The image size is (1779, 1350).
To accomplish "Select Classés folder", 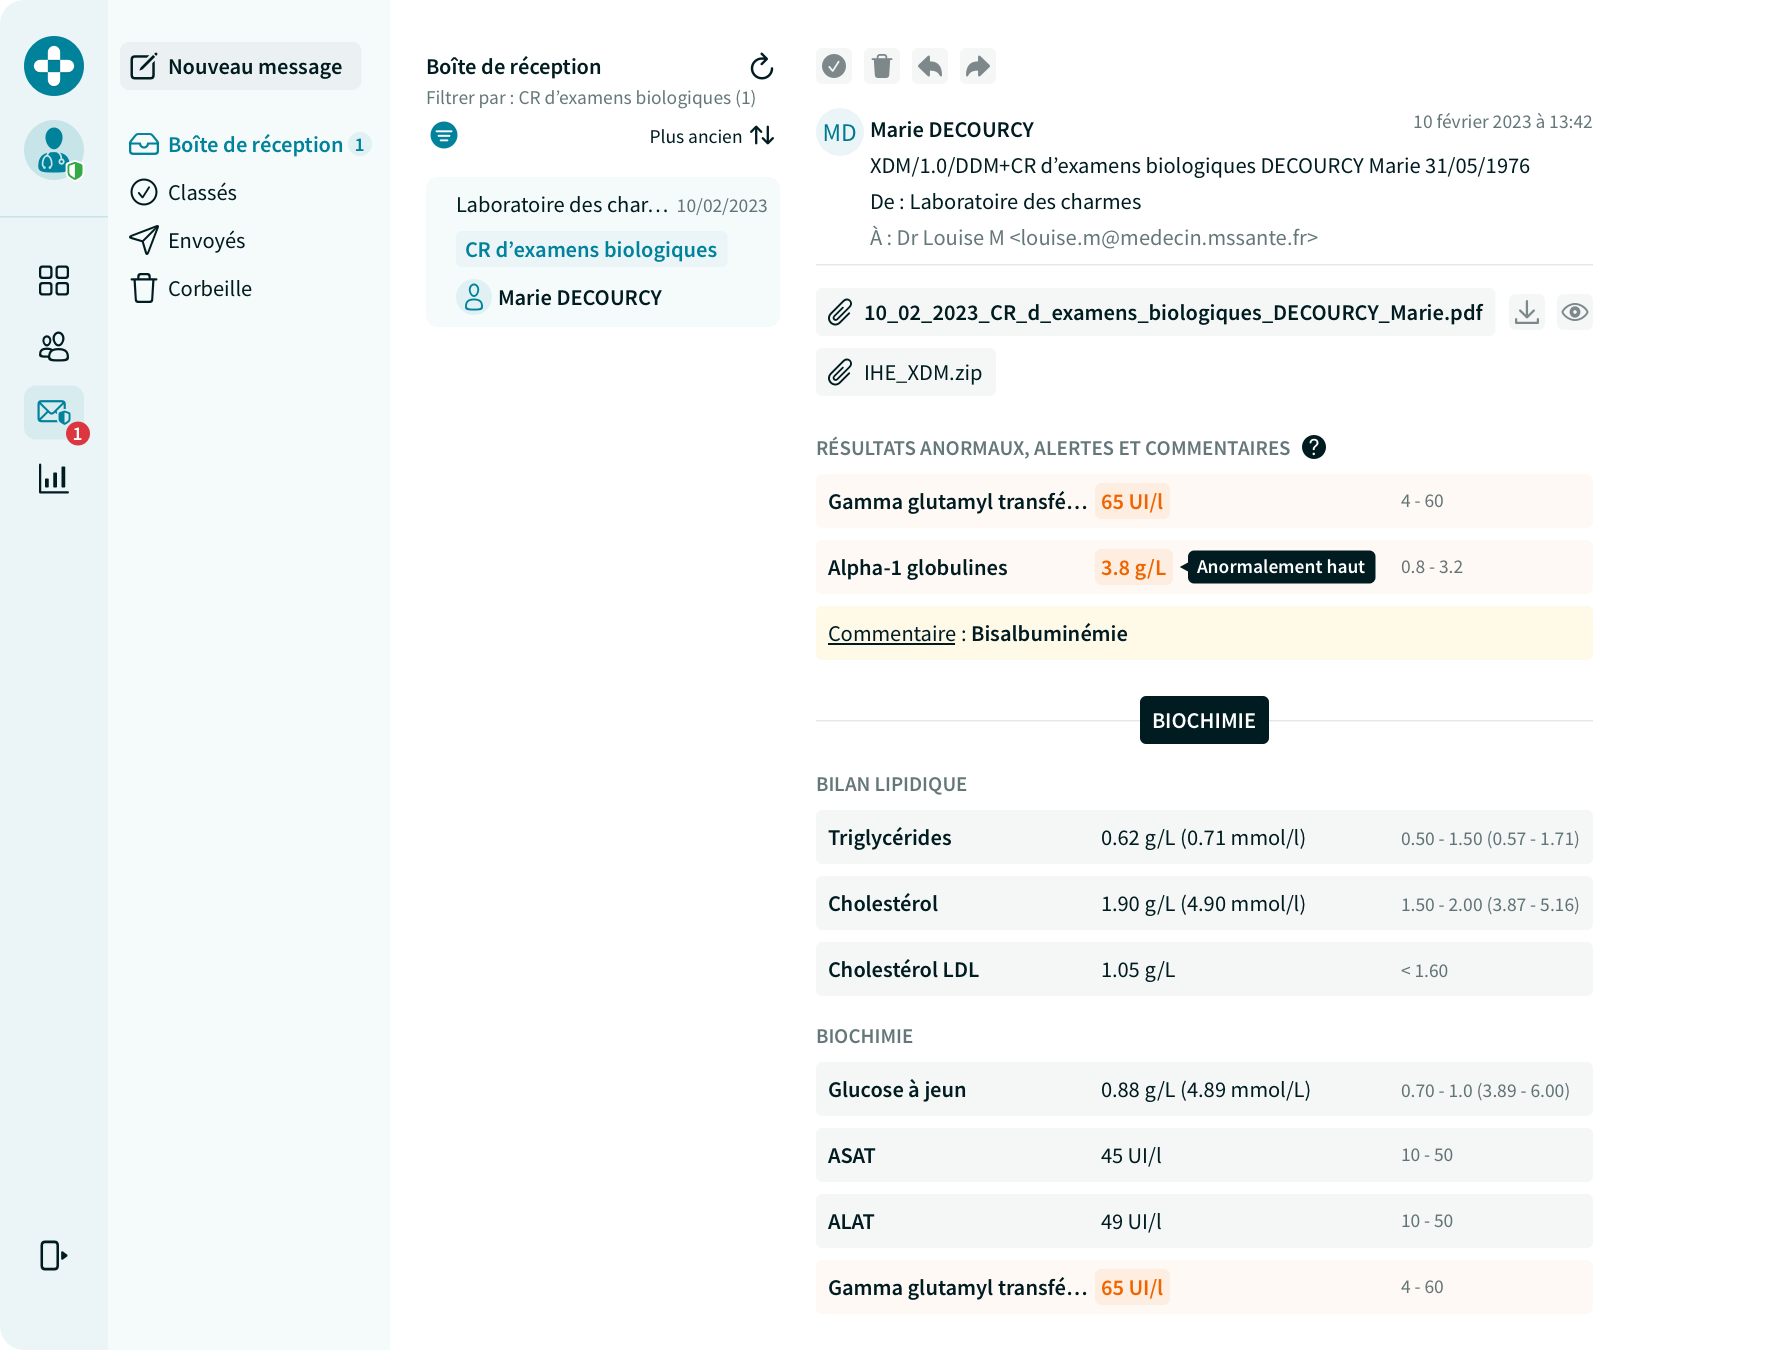I will coord(184,192).
